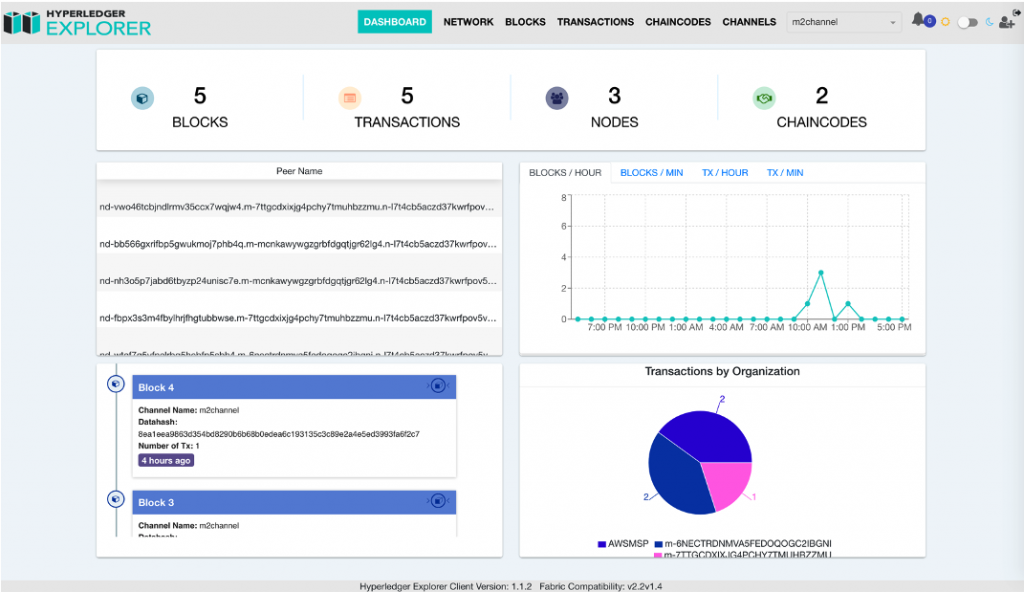Click the icon right of Block 4 header
Image resolution: width=1024 pixels, height=592 pixels.
[x=438, y=386]
